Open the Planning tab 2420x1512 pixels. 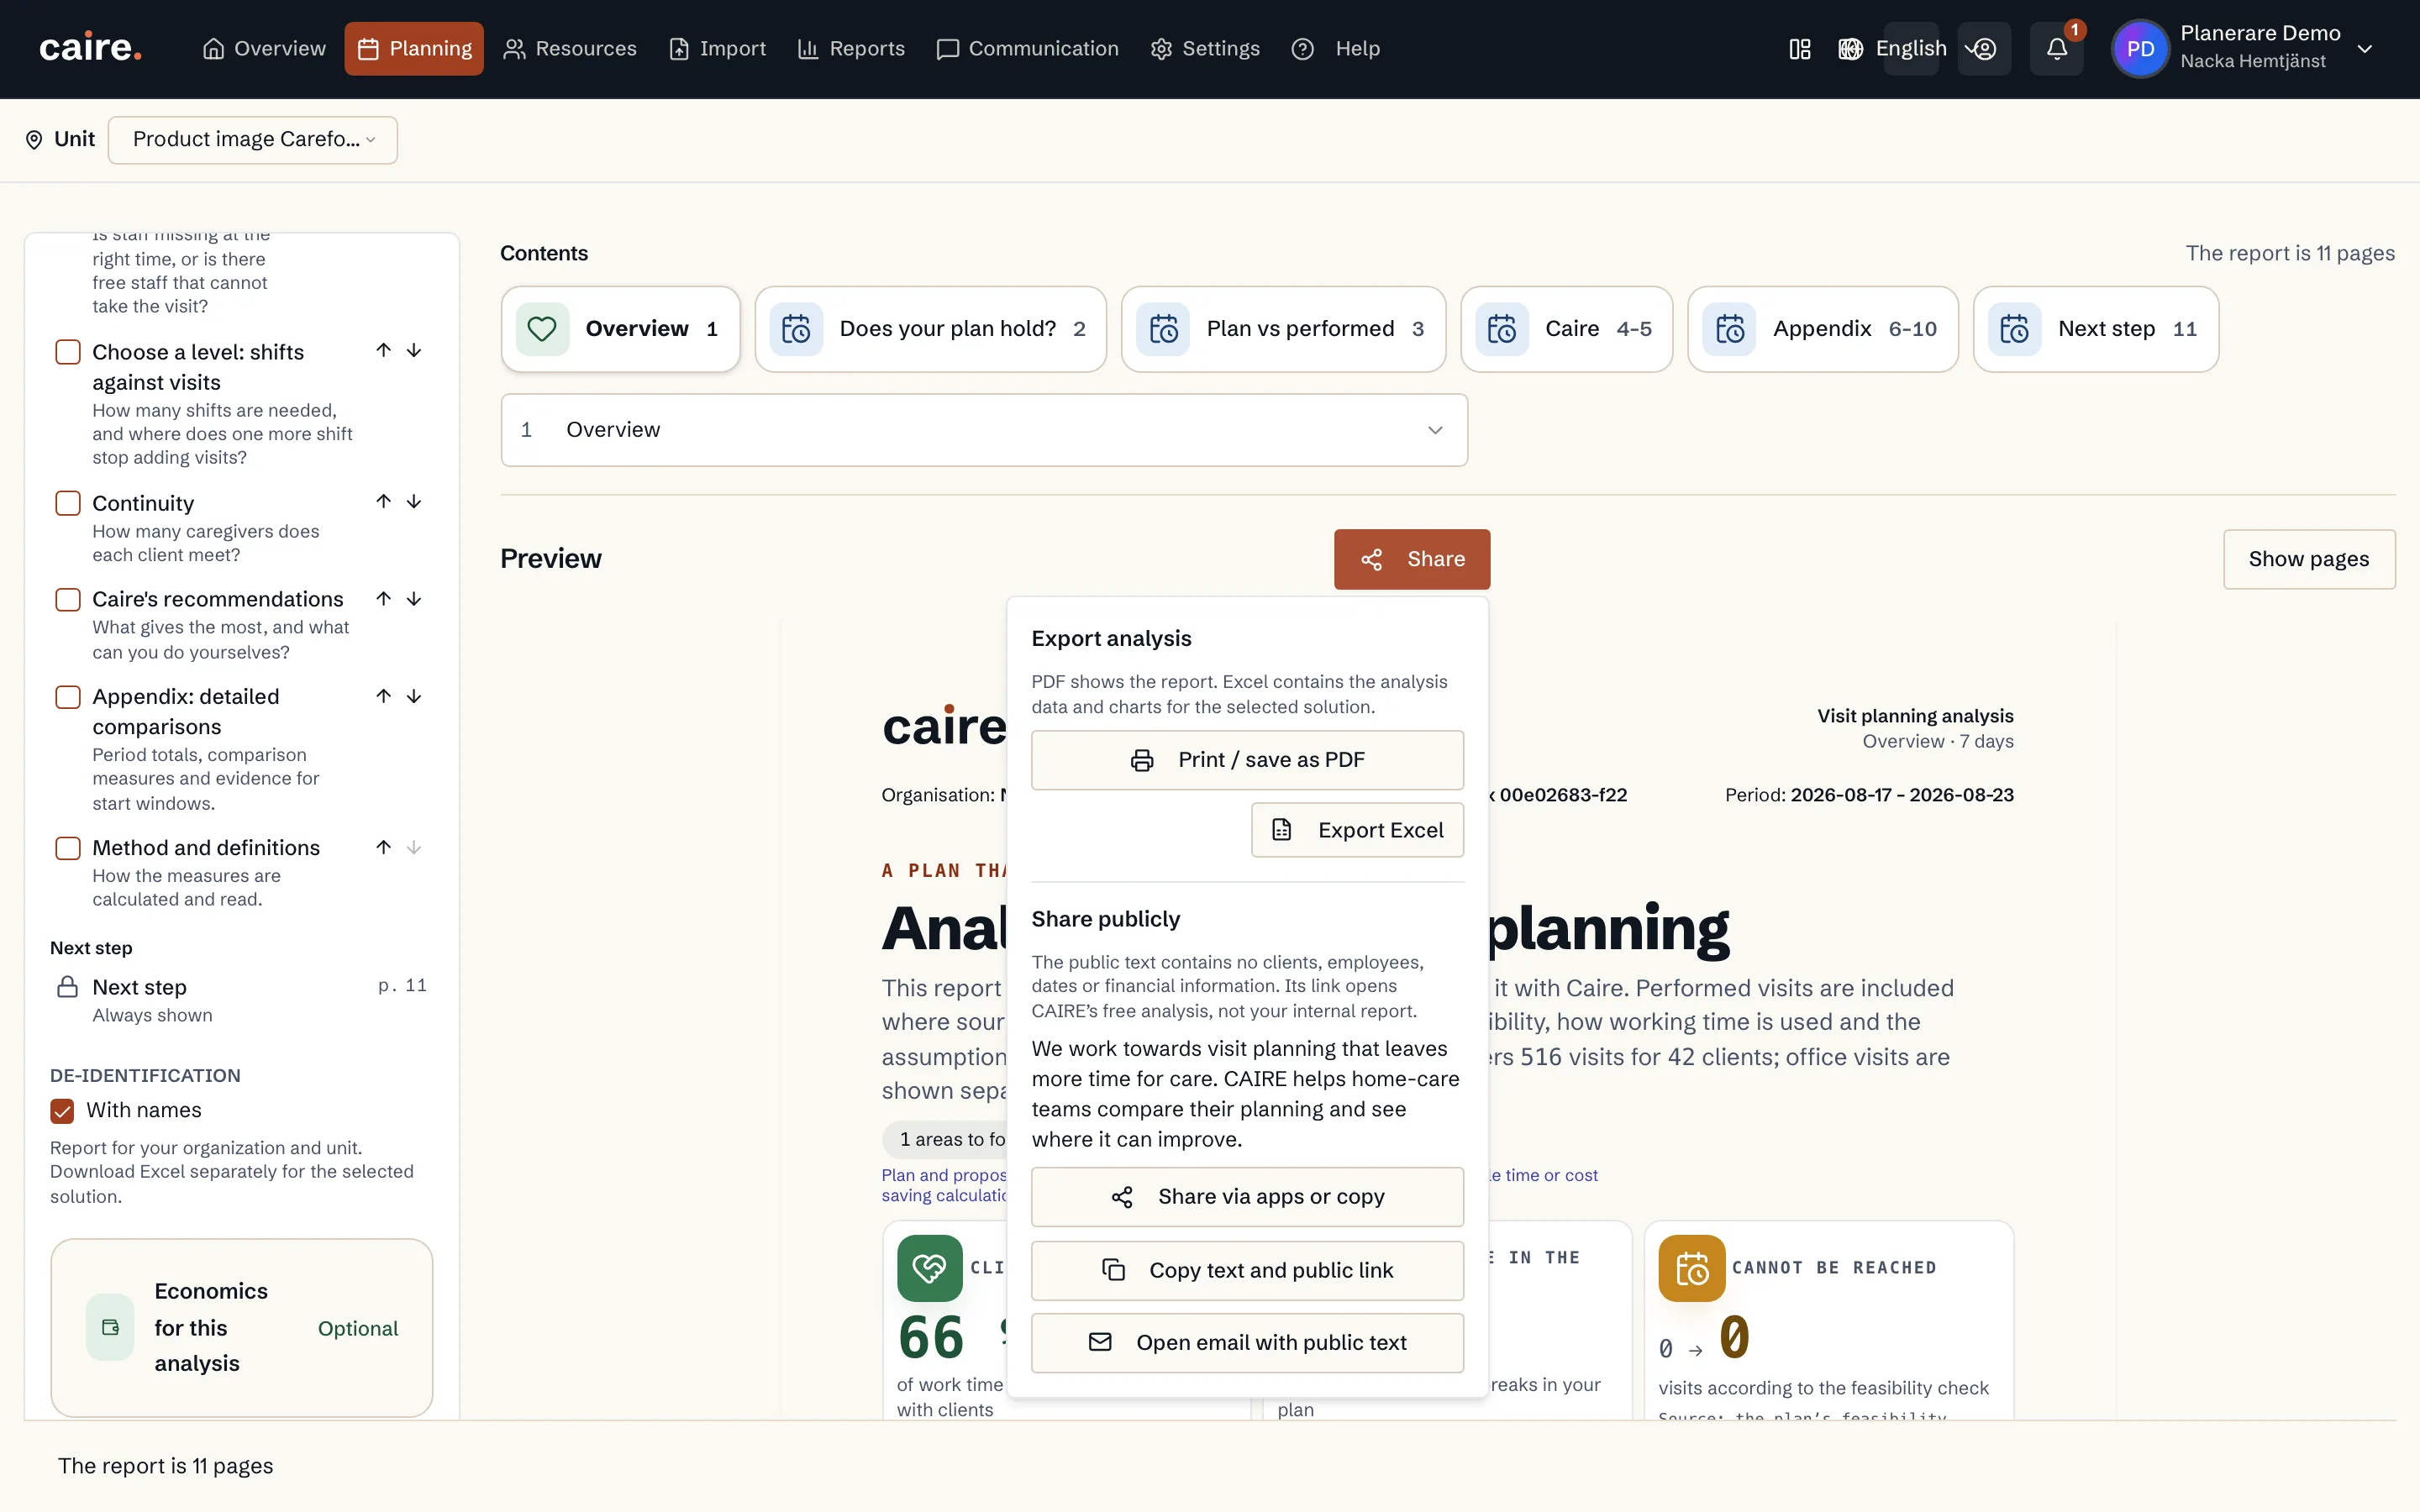pos(414,49)
